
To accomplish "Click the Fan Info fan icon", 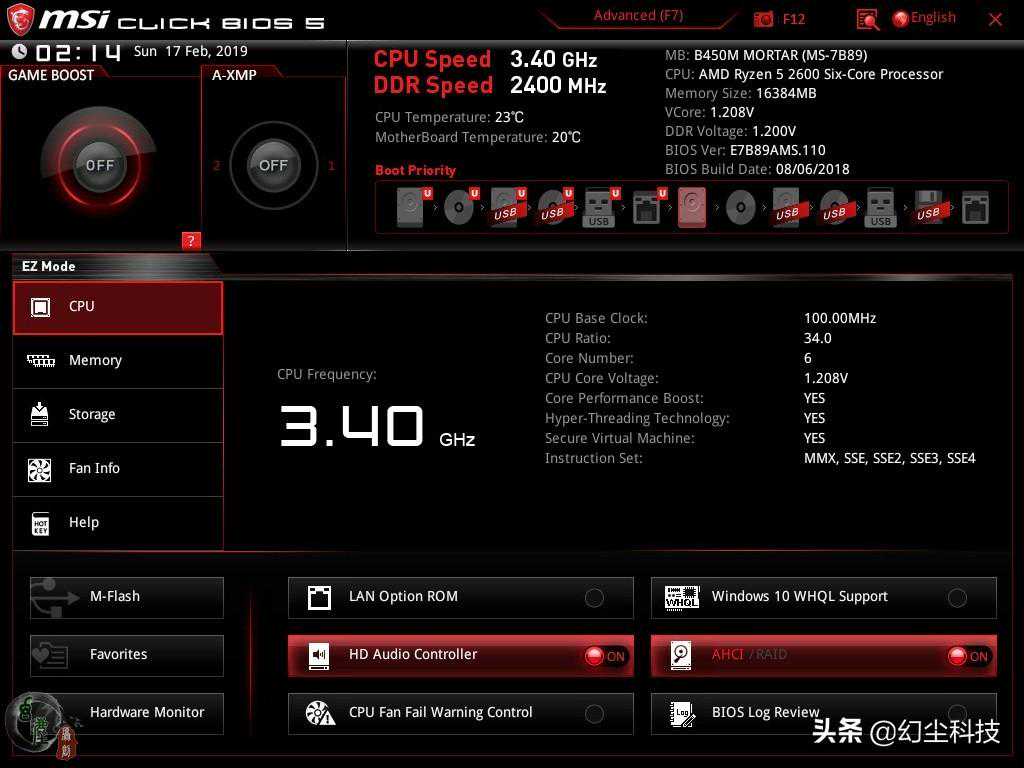I will [x=40, y=469].
